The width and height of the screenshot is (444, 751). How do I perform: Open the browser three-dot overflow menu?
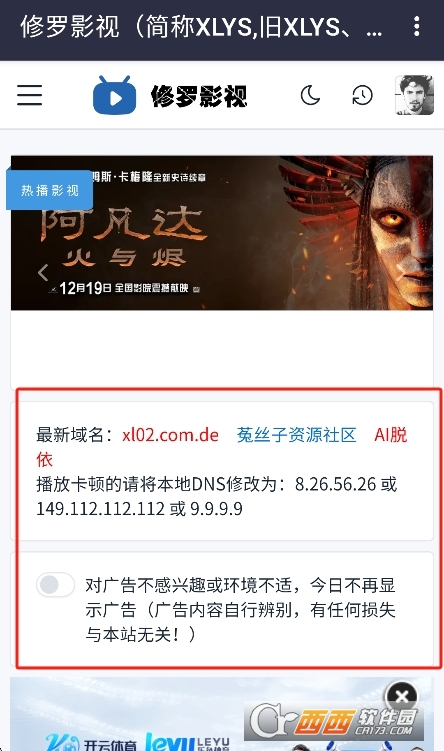(x=417, y=26)
